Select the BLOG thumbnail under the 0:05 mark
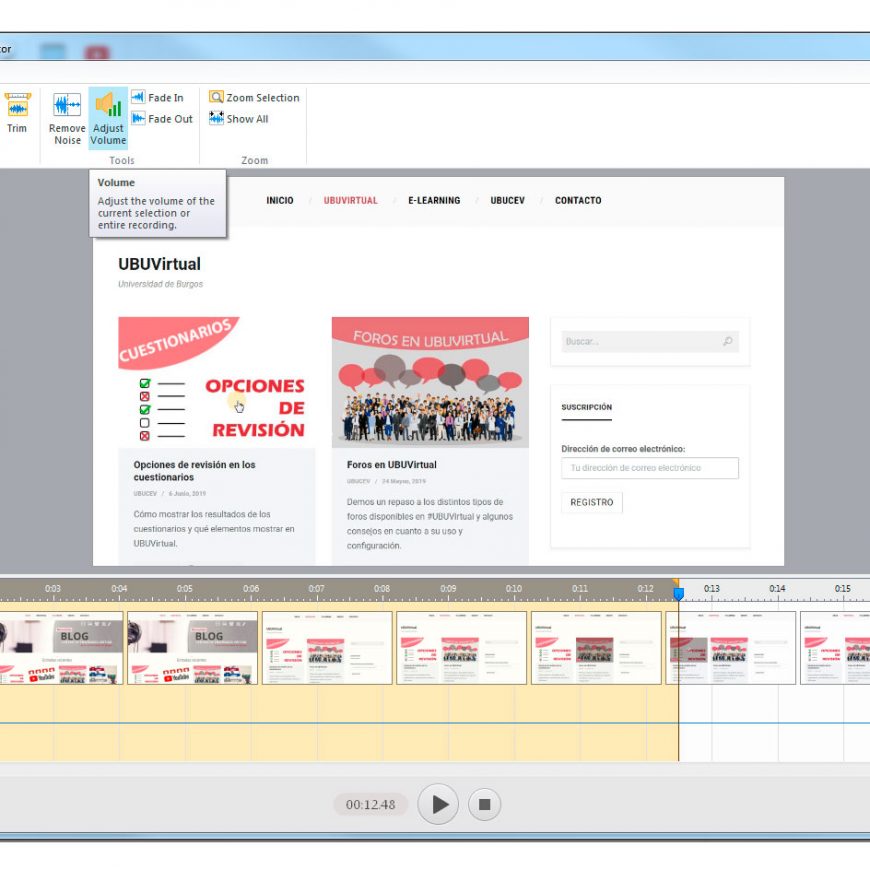This screenshot has width=870, height=870. click(193, 648)
